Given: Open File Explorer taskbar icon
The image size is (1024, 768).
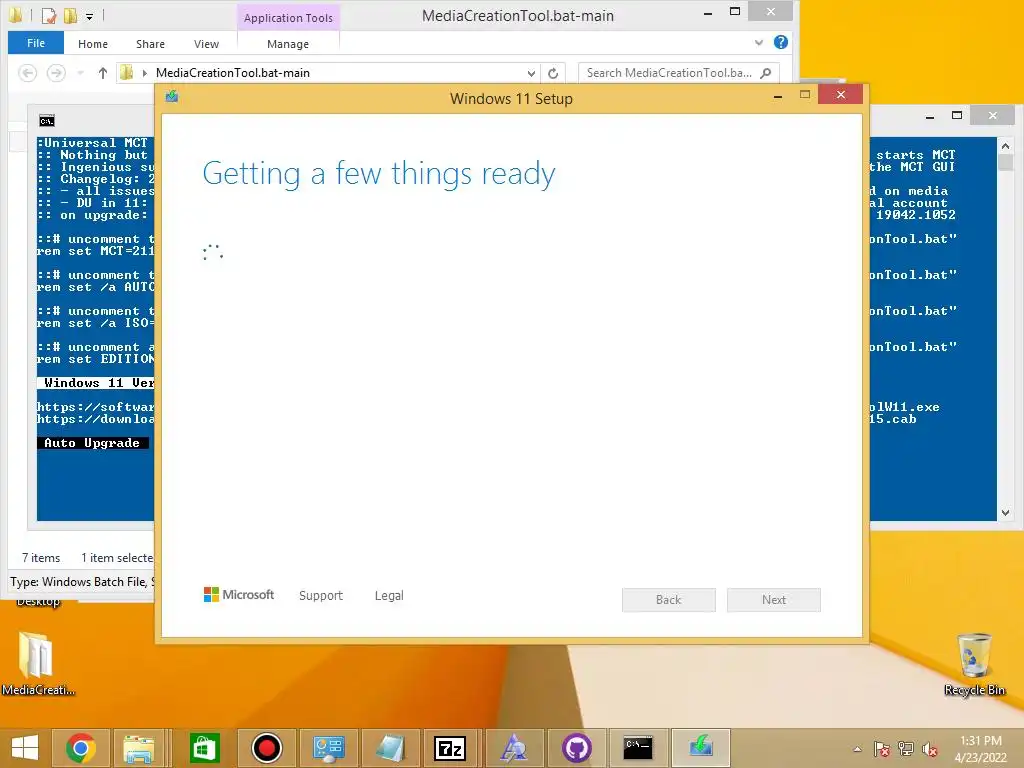Looking at the screenshot, I should (x=139, y=748).
